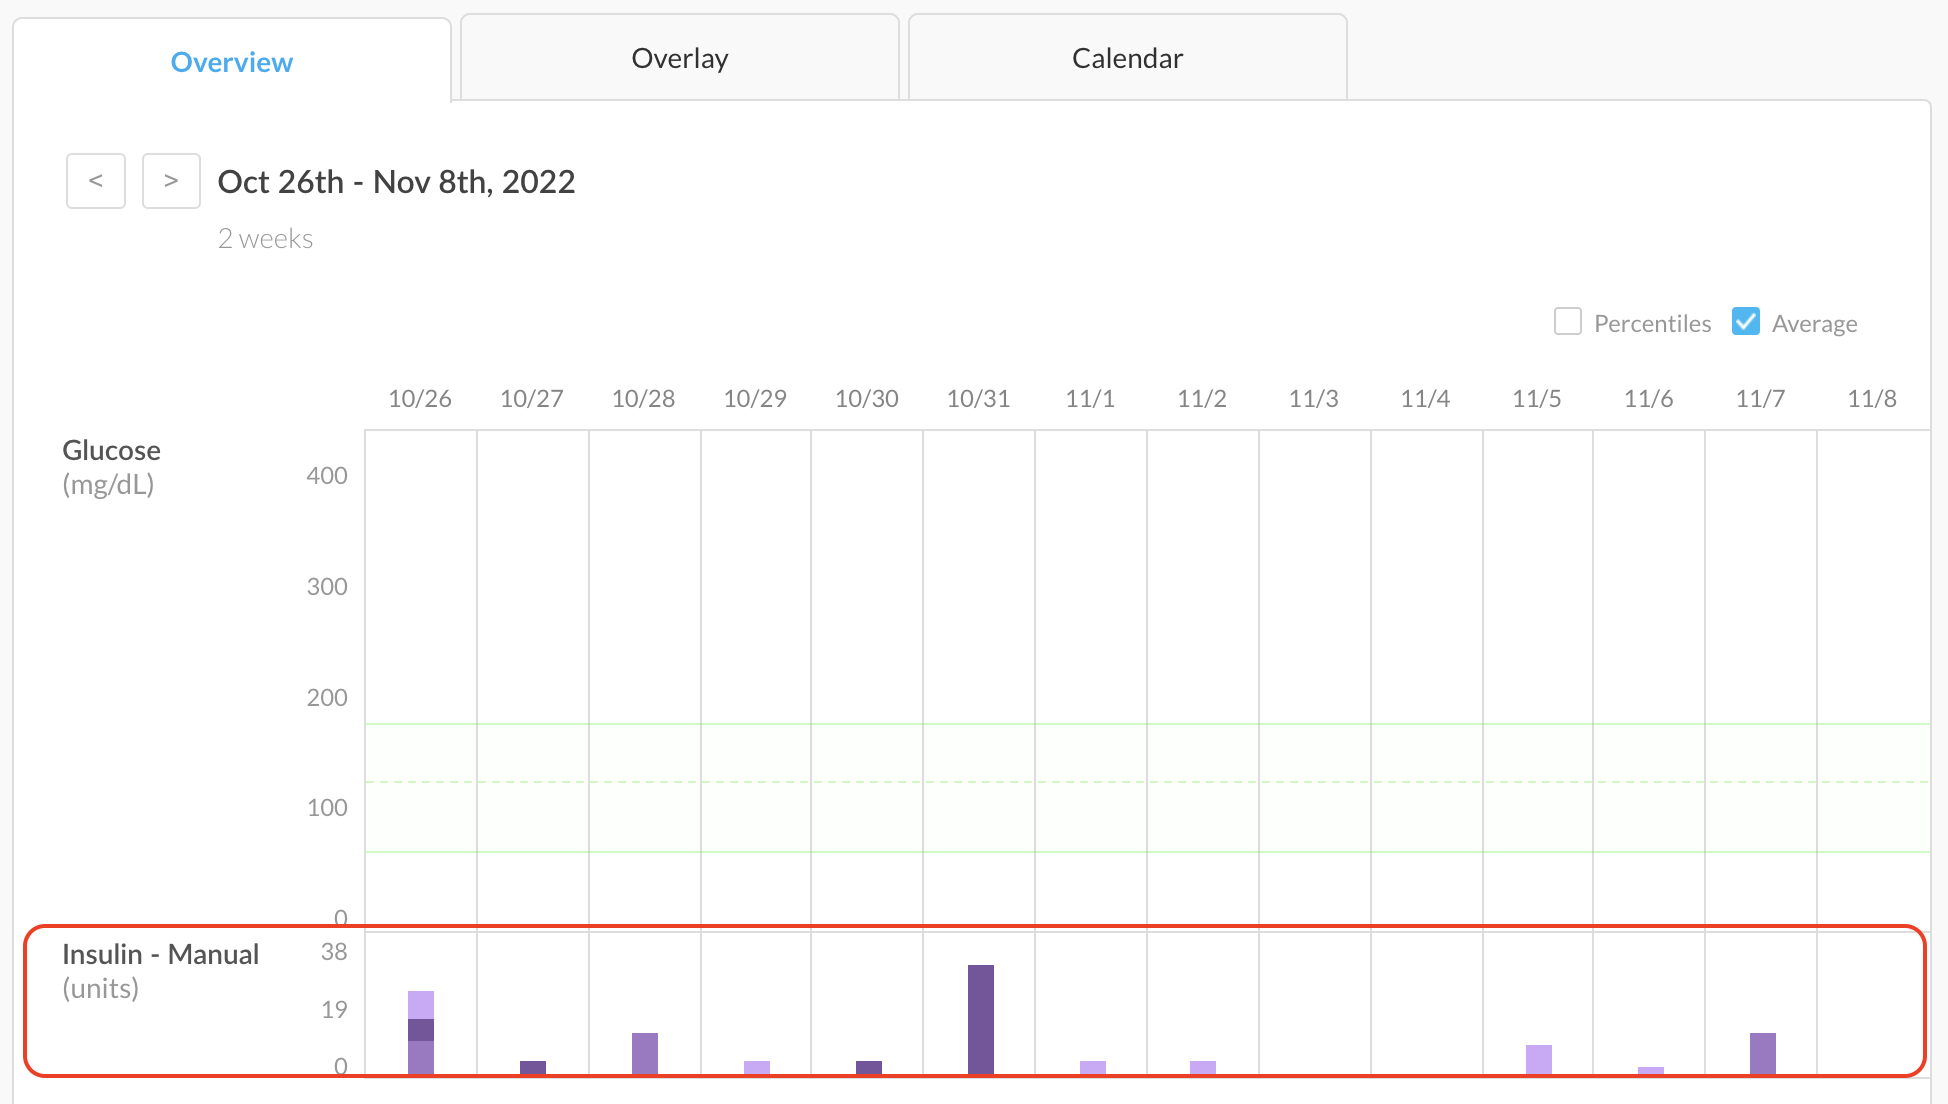Select the Overview tab
The height and width of the screenshot is (1104, 1948).
tap(231, 62)
